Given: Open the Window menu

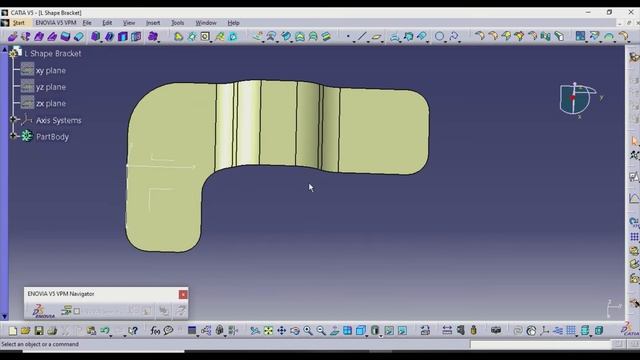Looking at the screenshot, I should pos(206,23).
